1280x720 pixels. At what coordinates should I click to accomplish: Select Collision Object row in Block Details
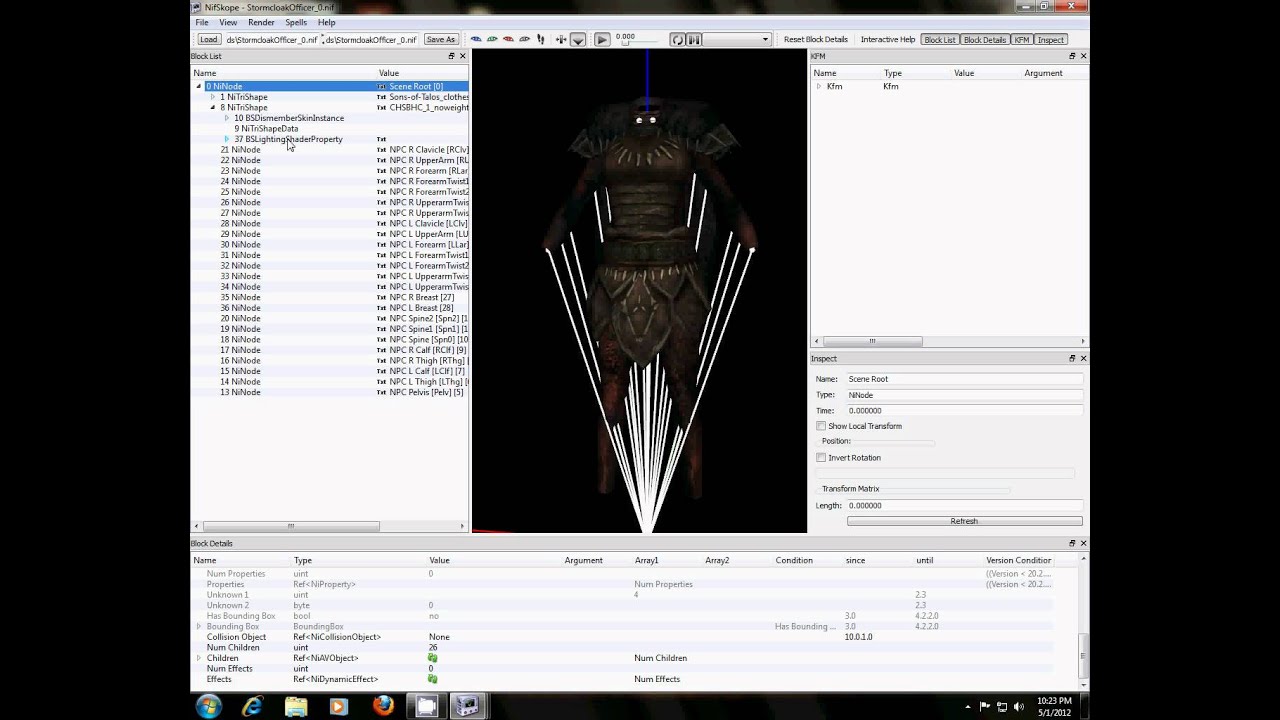[x=620, y=637]
